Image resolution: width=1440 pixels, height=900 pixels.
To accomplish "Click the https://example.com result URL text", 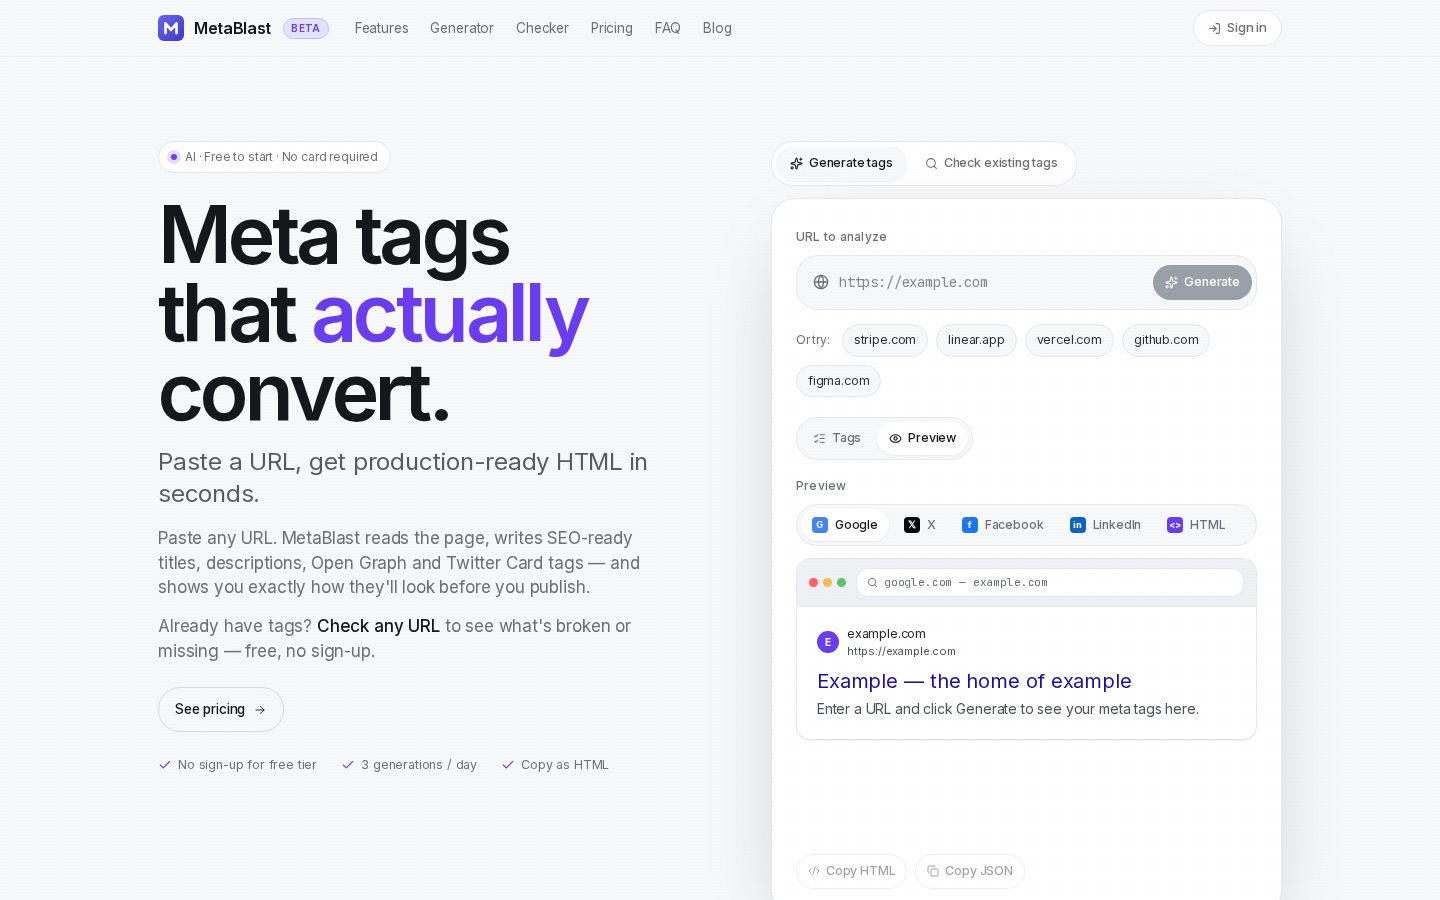I will click(x=901, y=651).
